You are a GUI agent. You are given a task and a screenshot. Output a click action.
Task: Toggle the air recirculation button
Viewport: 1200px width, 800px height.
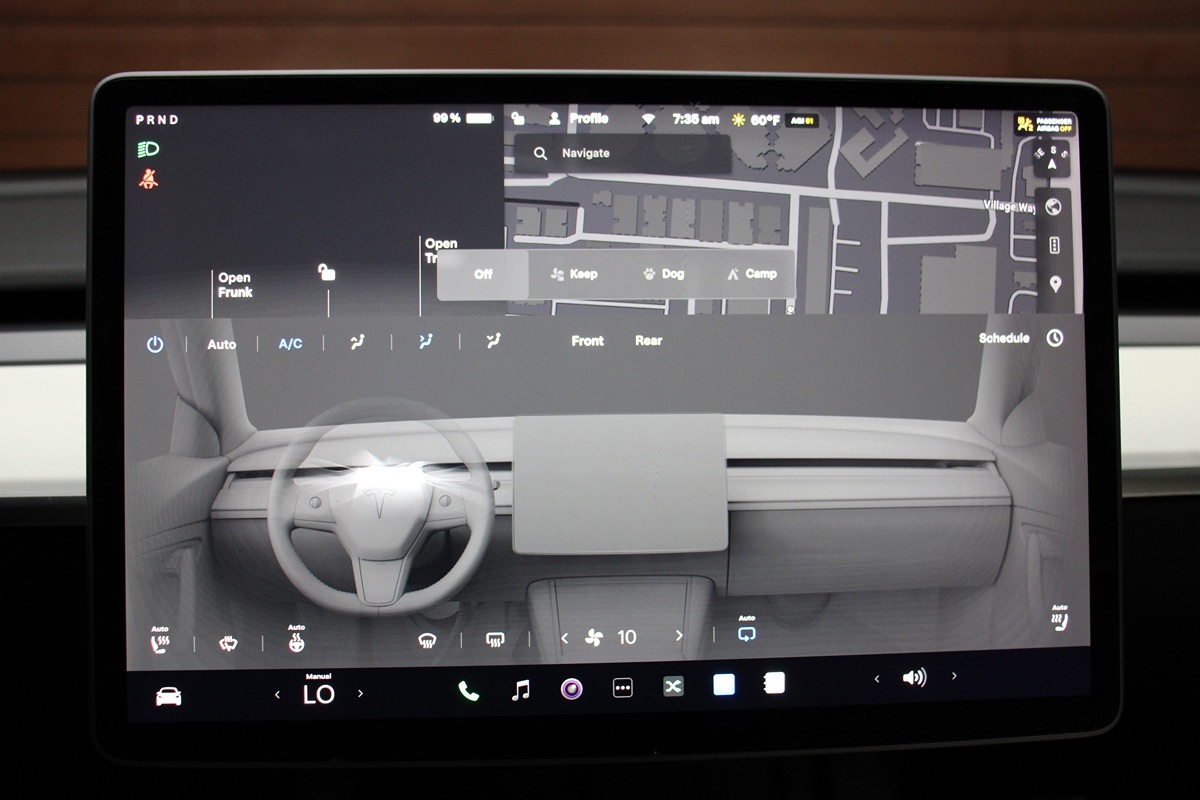point(746,634)
